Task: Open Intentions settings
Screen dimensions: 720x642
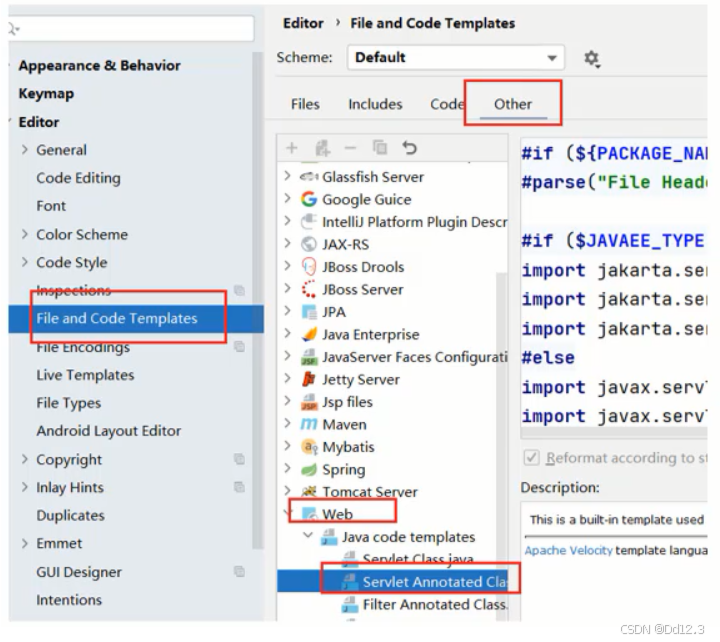Action: click(69, 600)
